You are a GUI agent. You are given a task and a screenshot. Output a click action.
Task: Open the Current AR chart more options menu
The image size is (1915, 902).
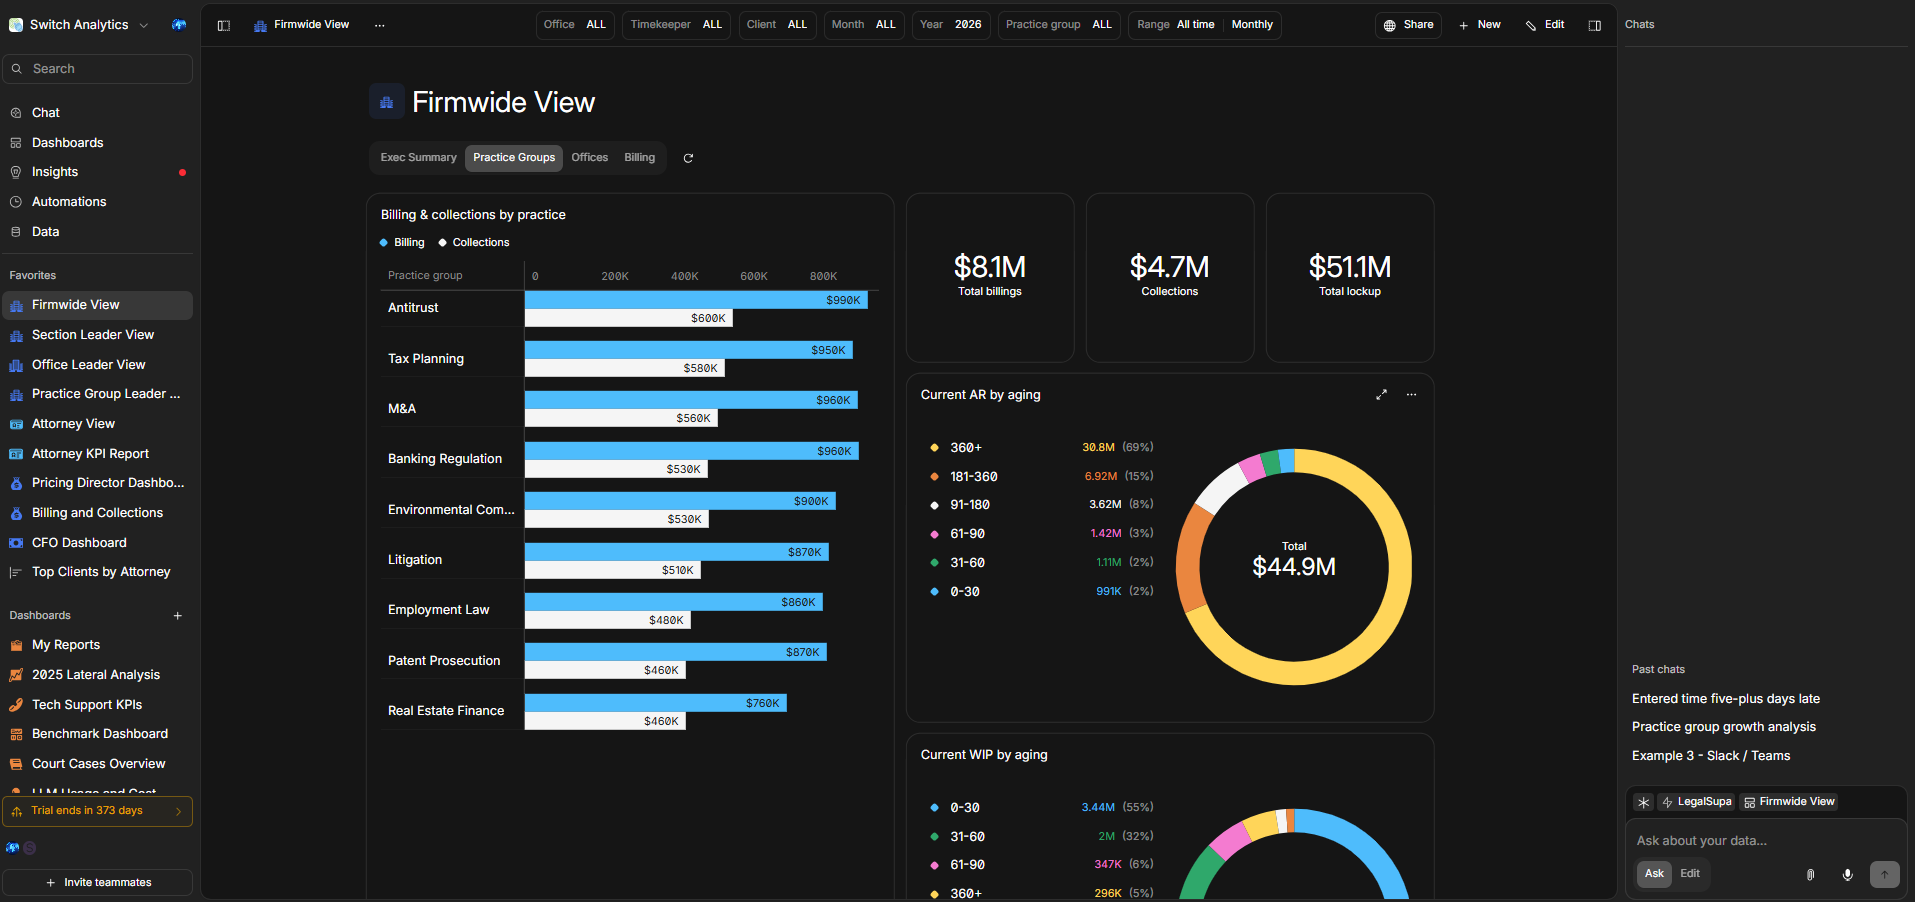[1411, 395]
